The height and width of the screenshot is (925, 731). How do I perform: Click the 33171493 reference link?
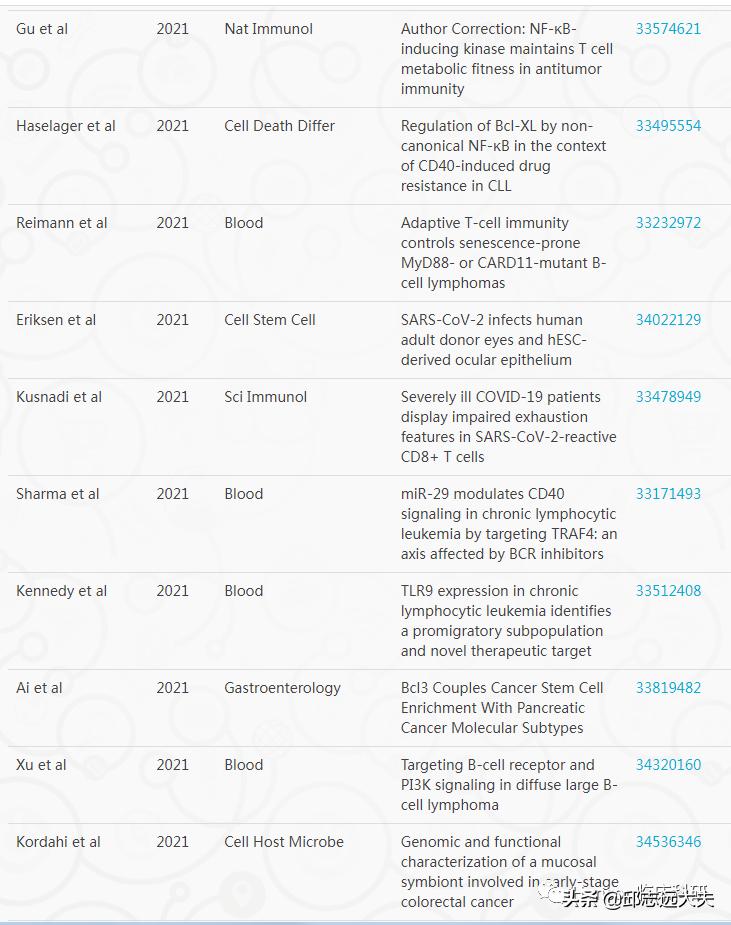[668, 494]
